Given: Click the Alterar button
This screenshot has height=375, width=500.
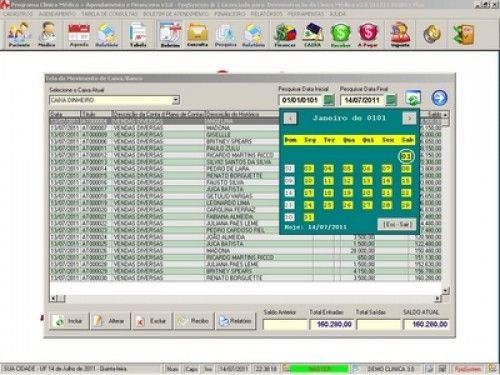Looking at the screenshot, I should click(x=111, y=321).
